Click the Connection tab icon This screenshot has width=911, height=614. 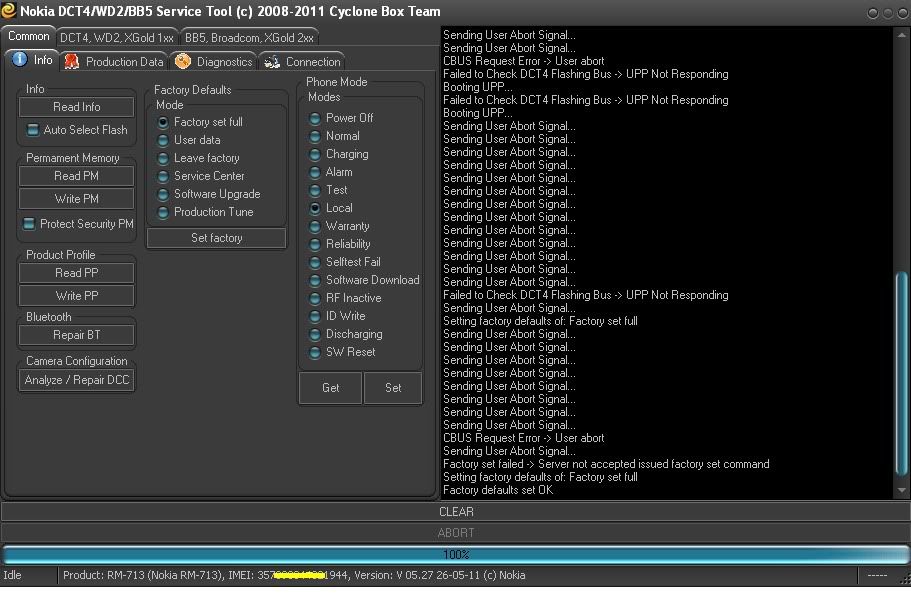(x=271, y=62)
